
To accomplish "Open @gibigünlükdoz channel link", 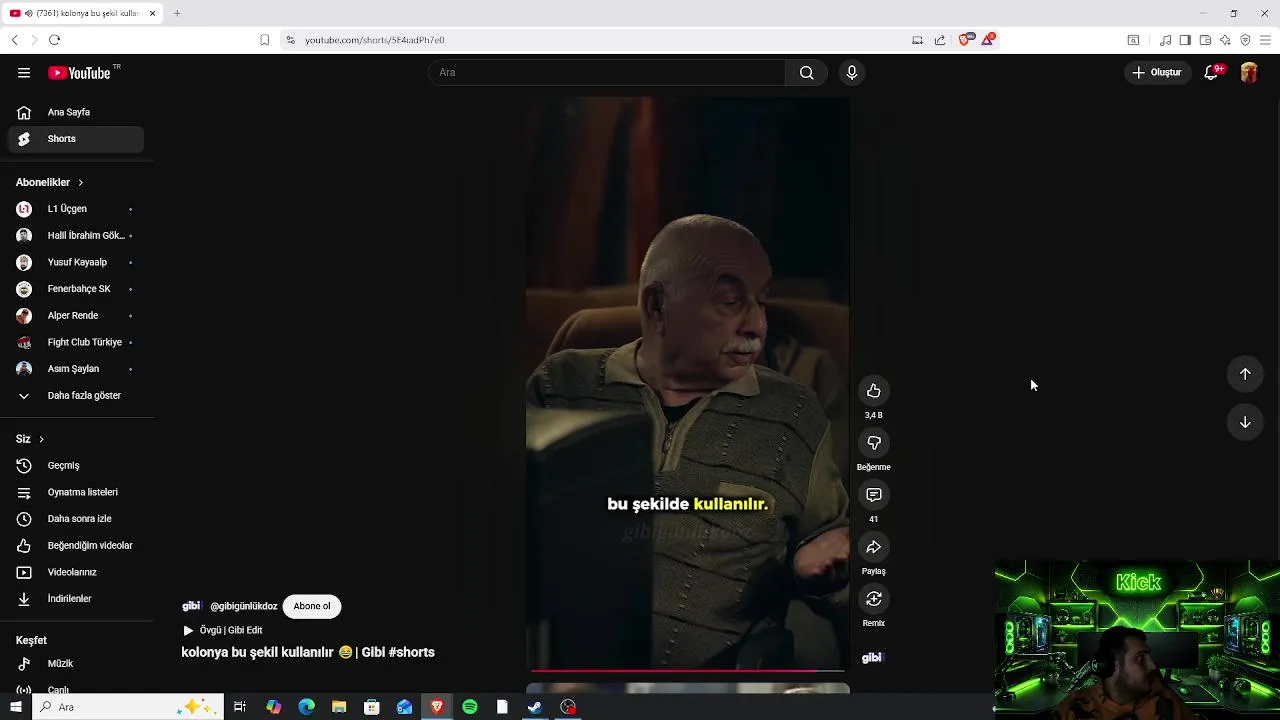I will [x=243, y=606].
